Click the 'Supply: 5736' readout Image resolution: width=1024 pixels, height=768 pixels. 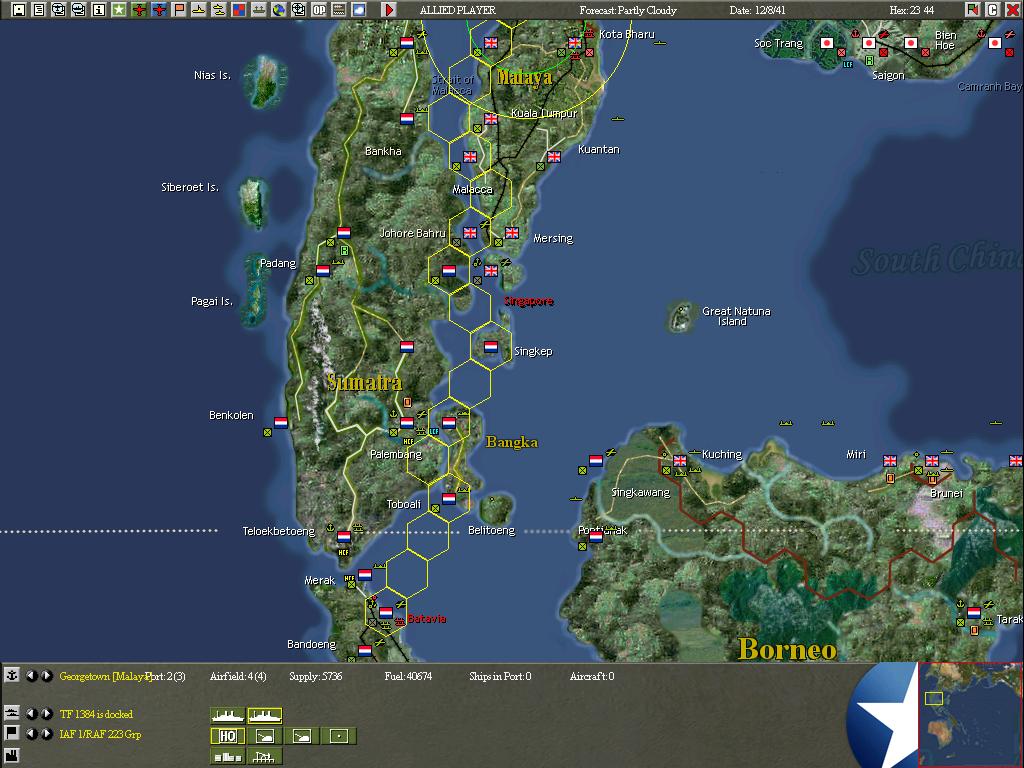(315, 676)
